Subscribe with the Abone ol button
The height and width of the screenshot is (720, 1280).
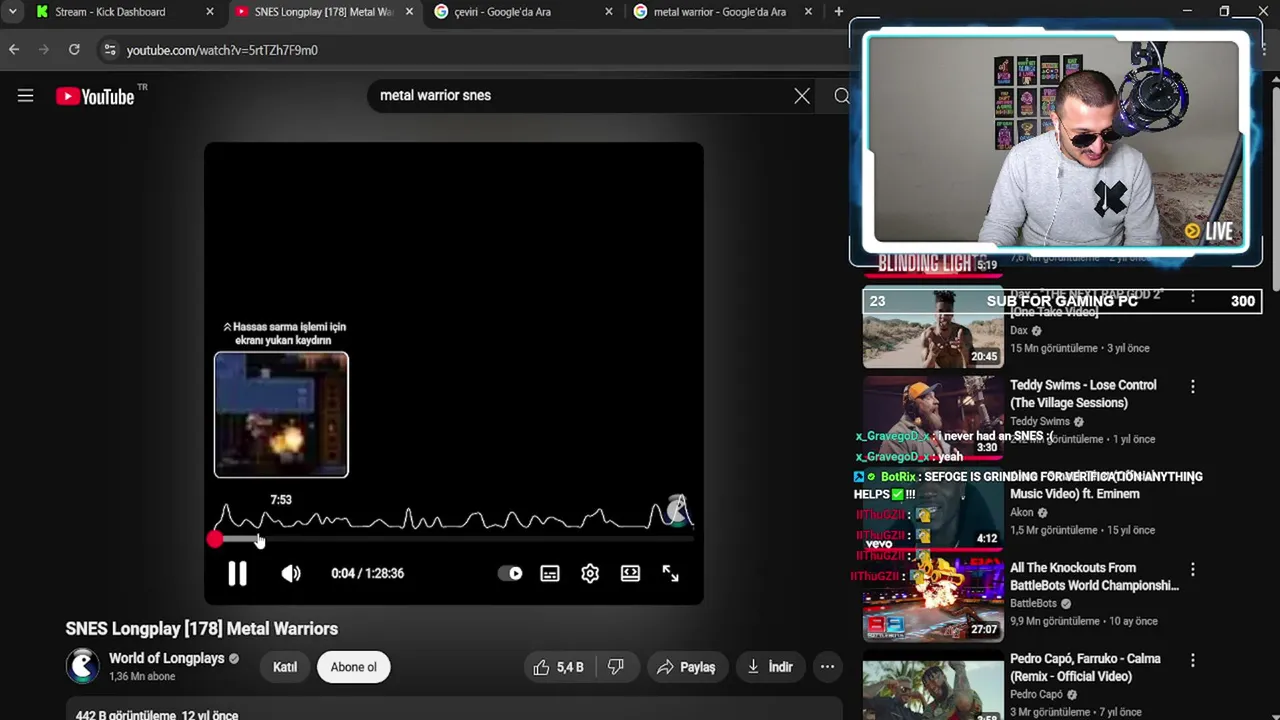pyautogui.click(x=354, y=667)
